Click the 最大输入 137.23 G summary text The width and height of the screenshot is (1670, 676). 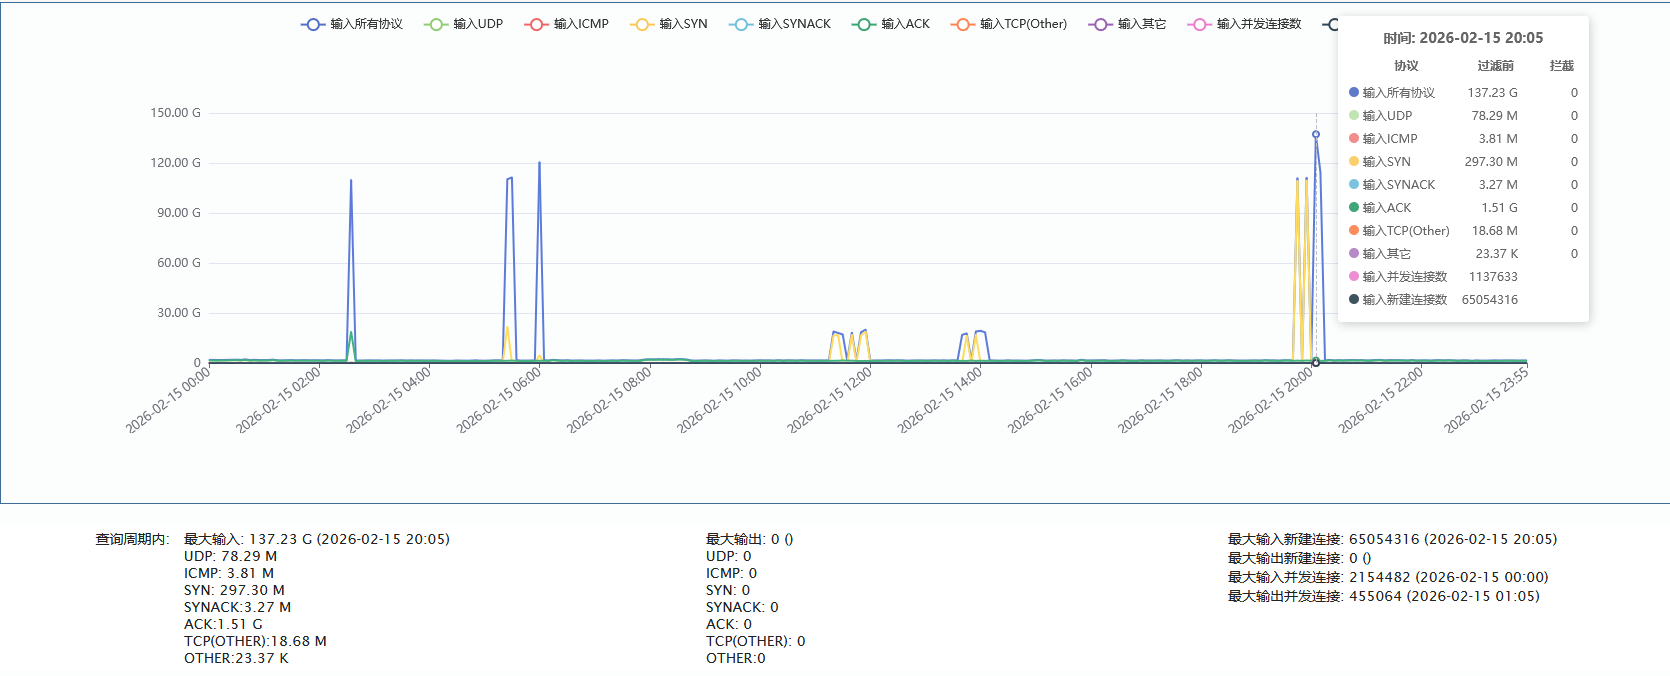tap(317, 539)
